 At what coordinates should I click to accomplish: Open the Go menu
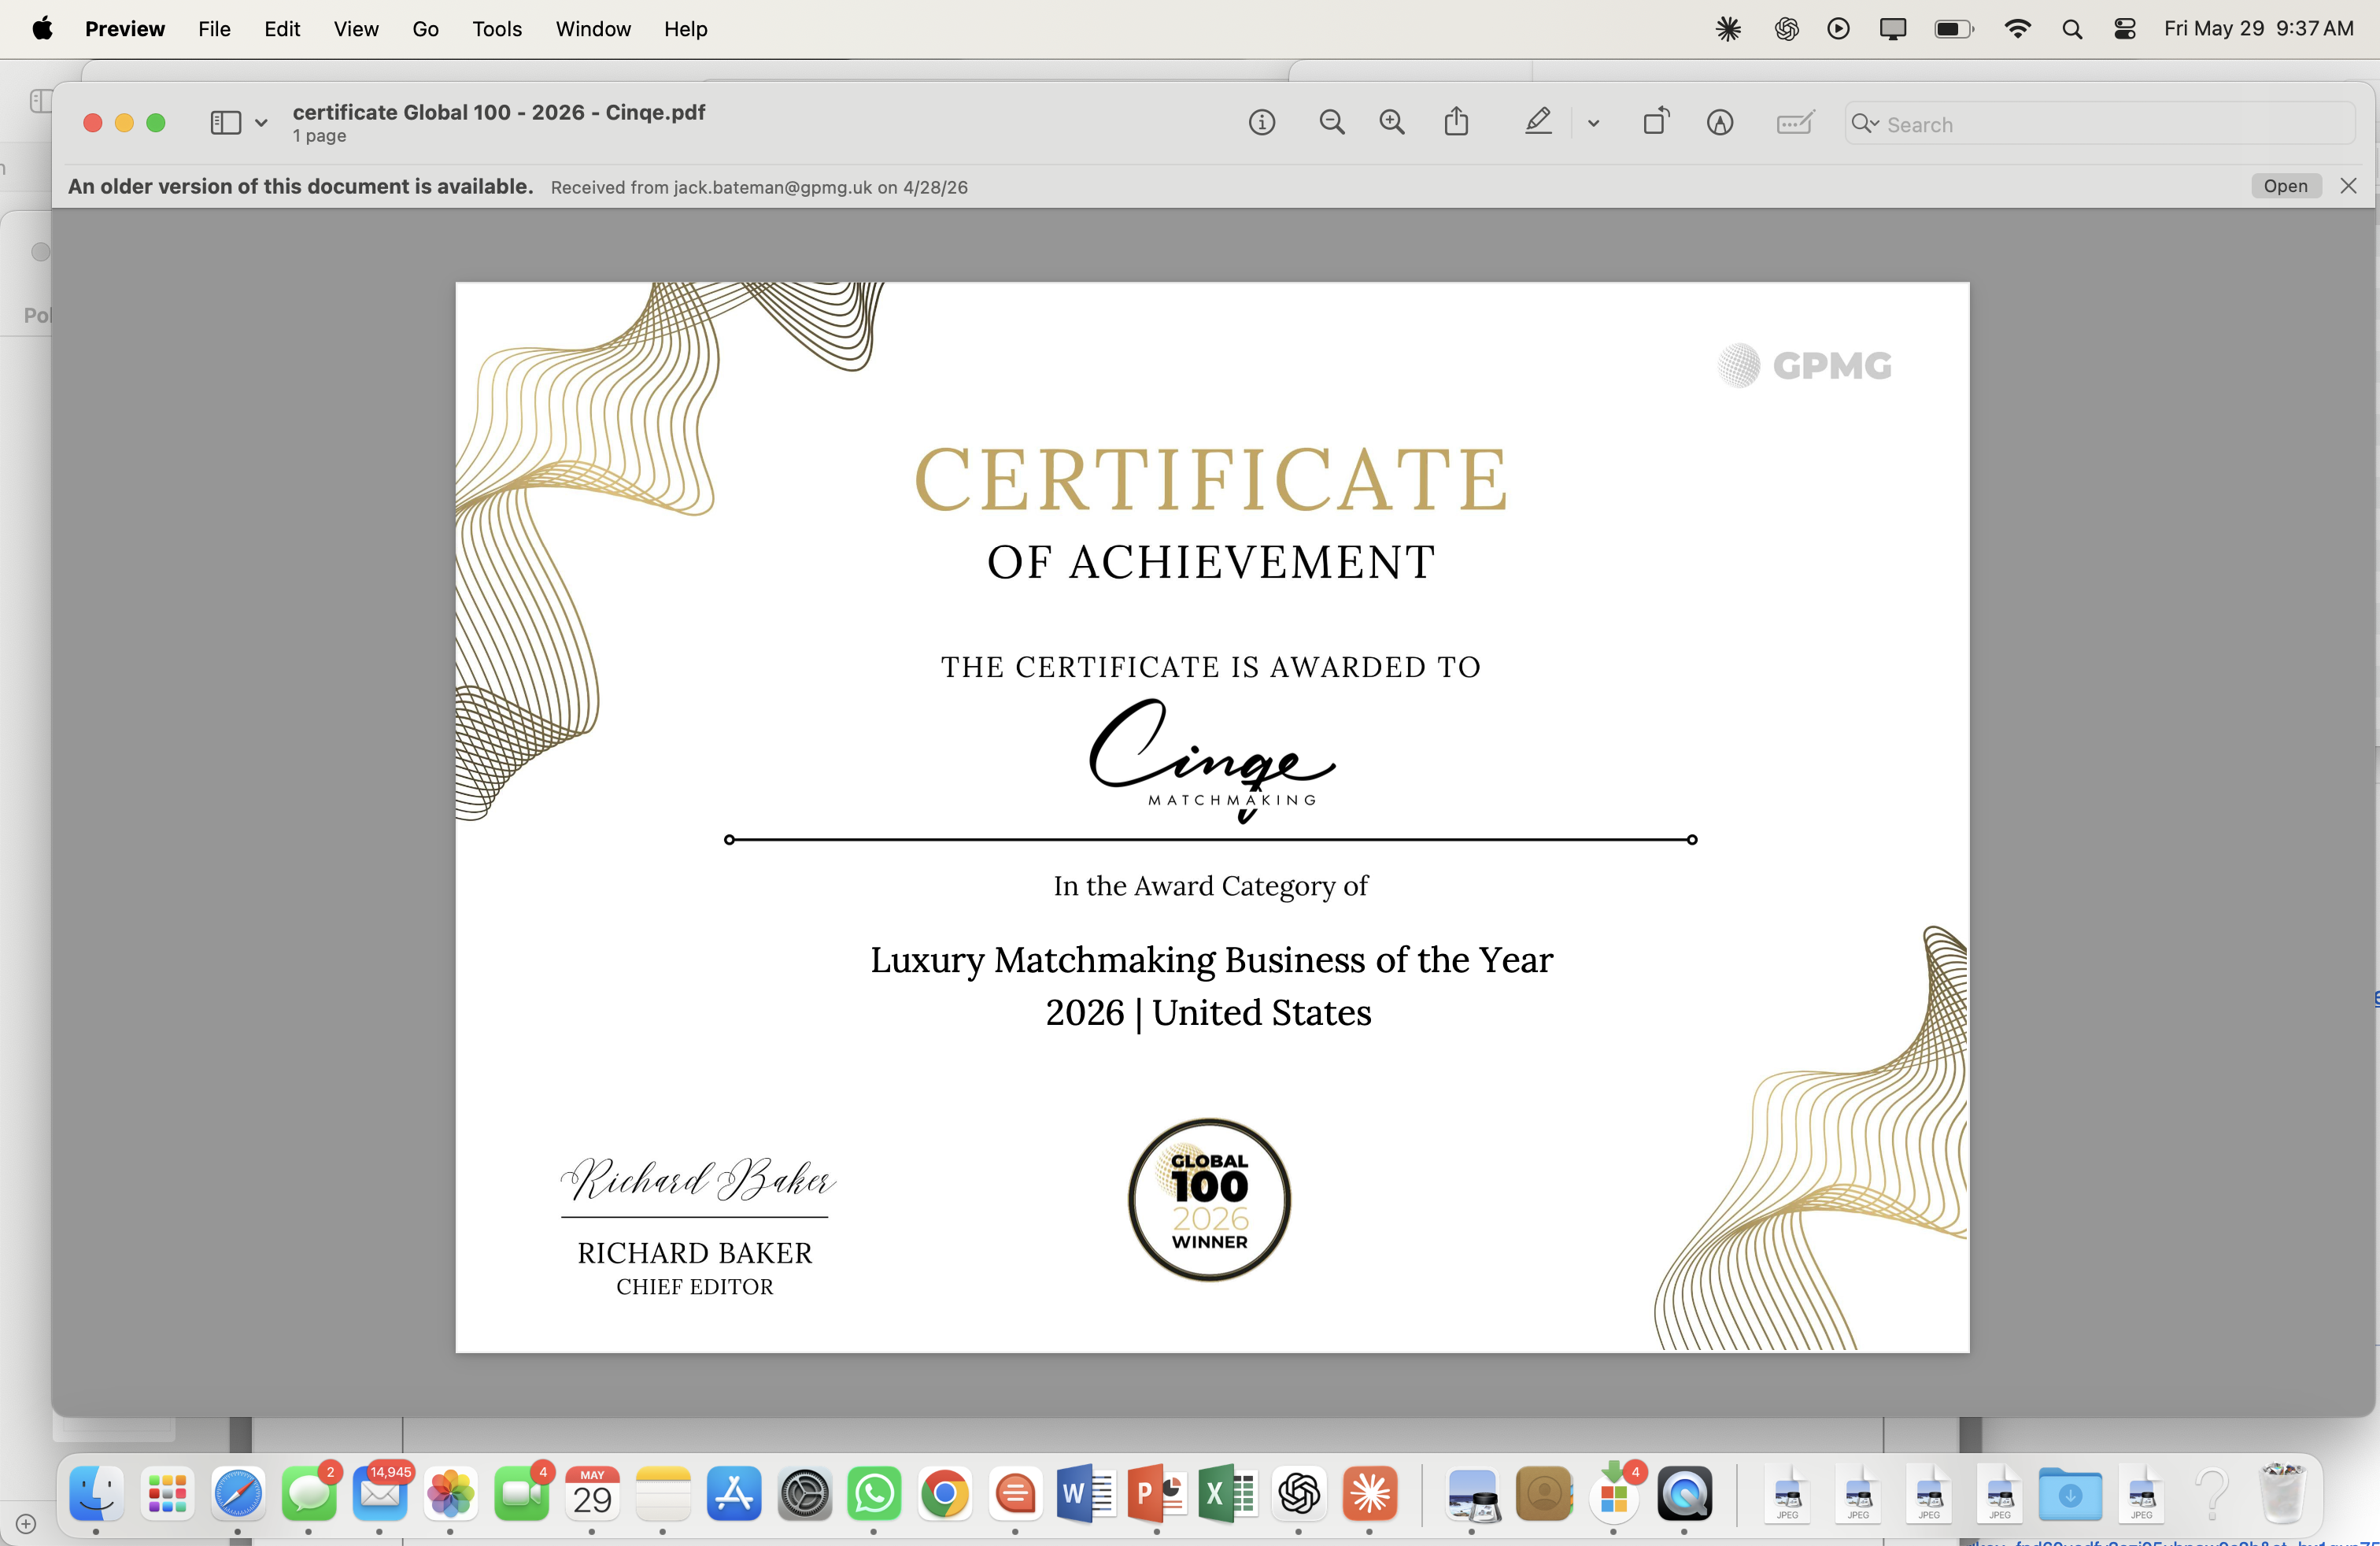(425, 29)
